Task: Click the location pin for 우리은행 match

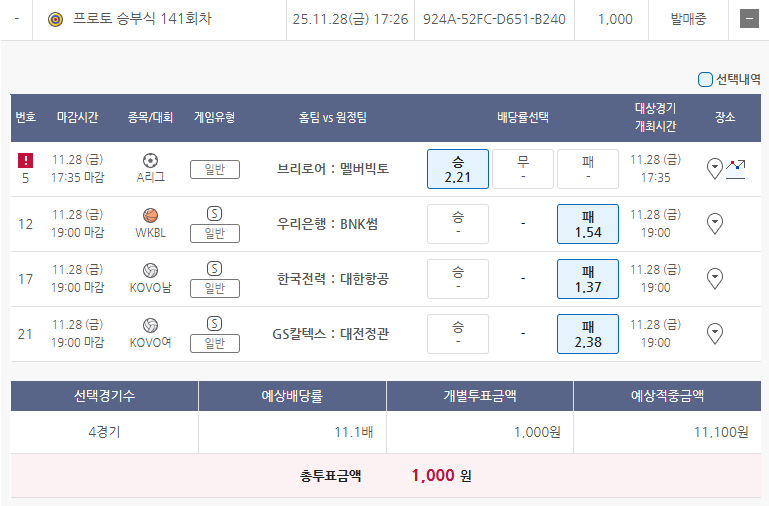Action: 715,223
